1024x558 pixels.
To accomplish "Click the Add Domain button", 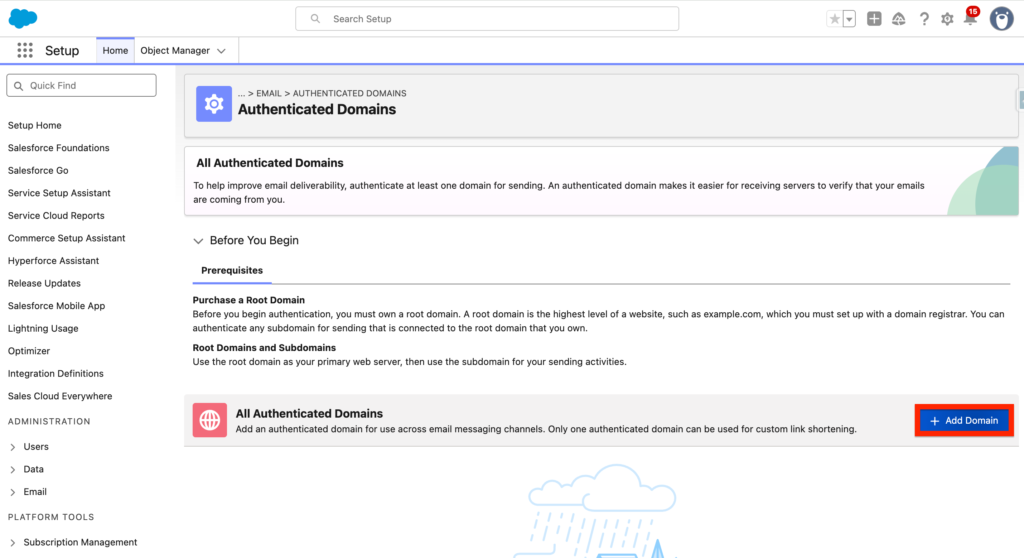I will (964, 421).
